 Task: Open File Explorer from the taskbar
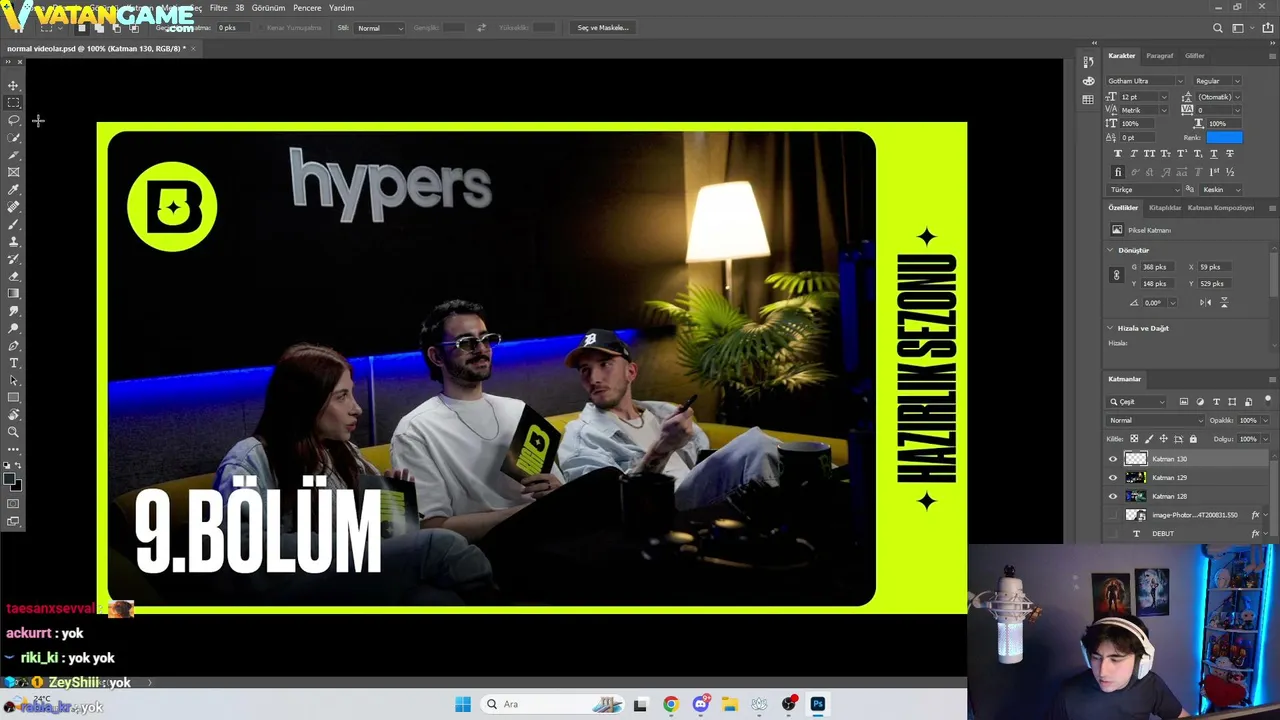[x=730, y=704]
